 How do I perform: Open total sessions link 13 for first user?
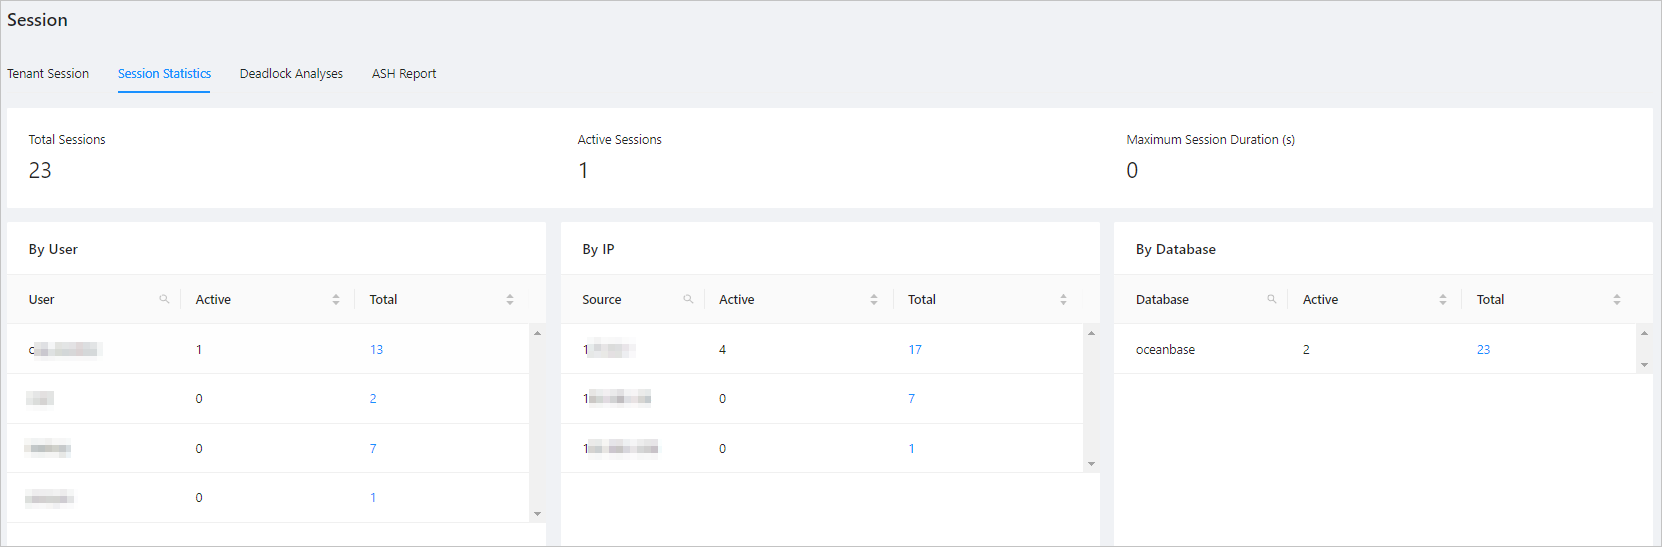click(x=376, y=350)
